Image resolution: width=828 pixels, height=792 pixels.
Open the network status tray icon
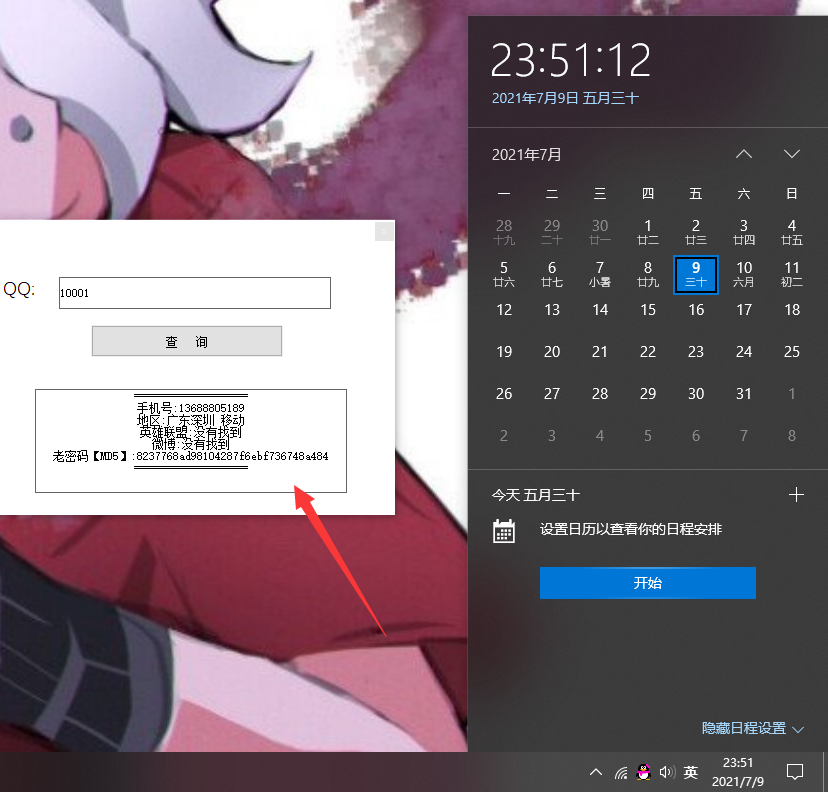(621, 773)
